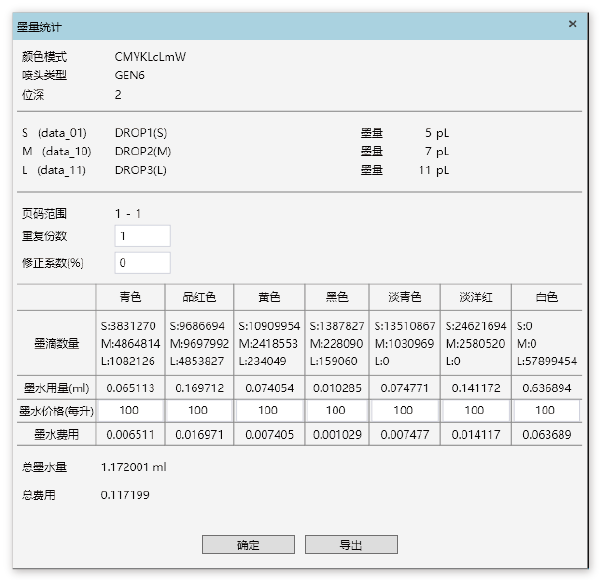The height and width of the screenshot is (580, 600).
Task: Edit the 淡洋红 ink price field
Action: [x=476, y=411]
